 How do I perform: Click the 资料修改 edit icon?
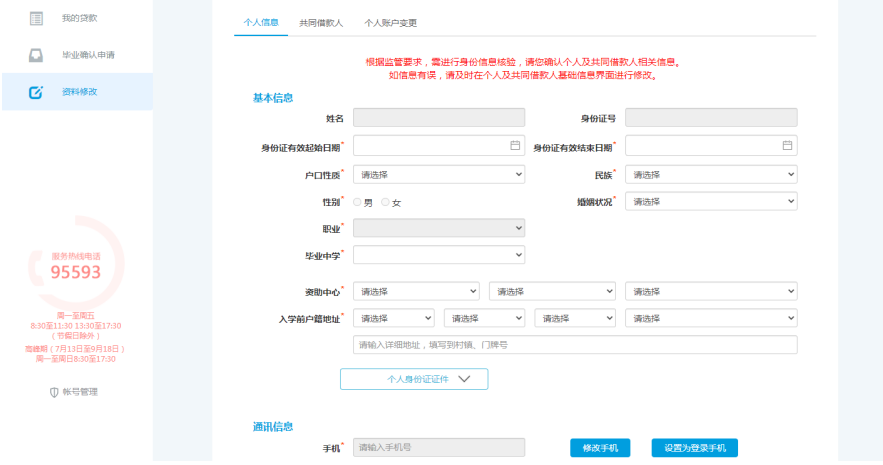(36, 92)
